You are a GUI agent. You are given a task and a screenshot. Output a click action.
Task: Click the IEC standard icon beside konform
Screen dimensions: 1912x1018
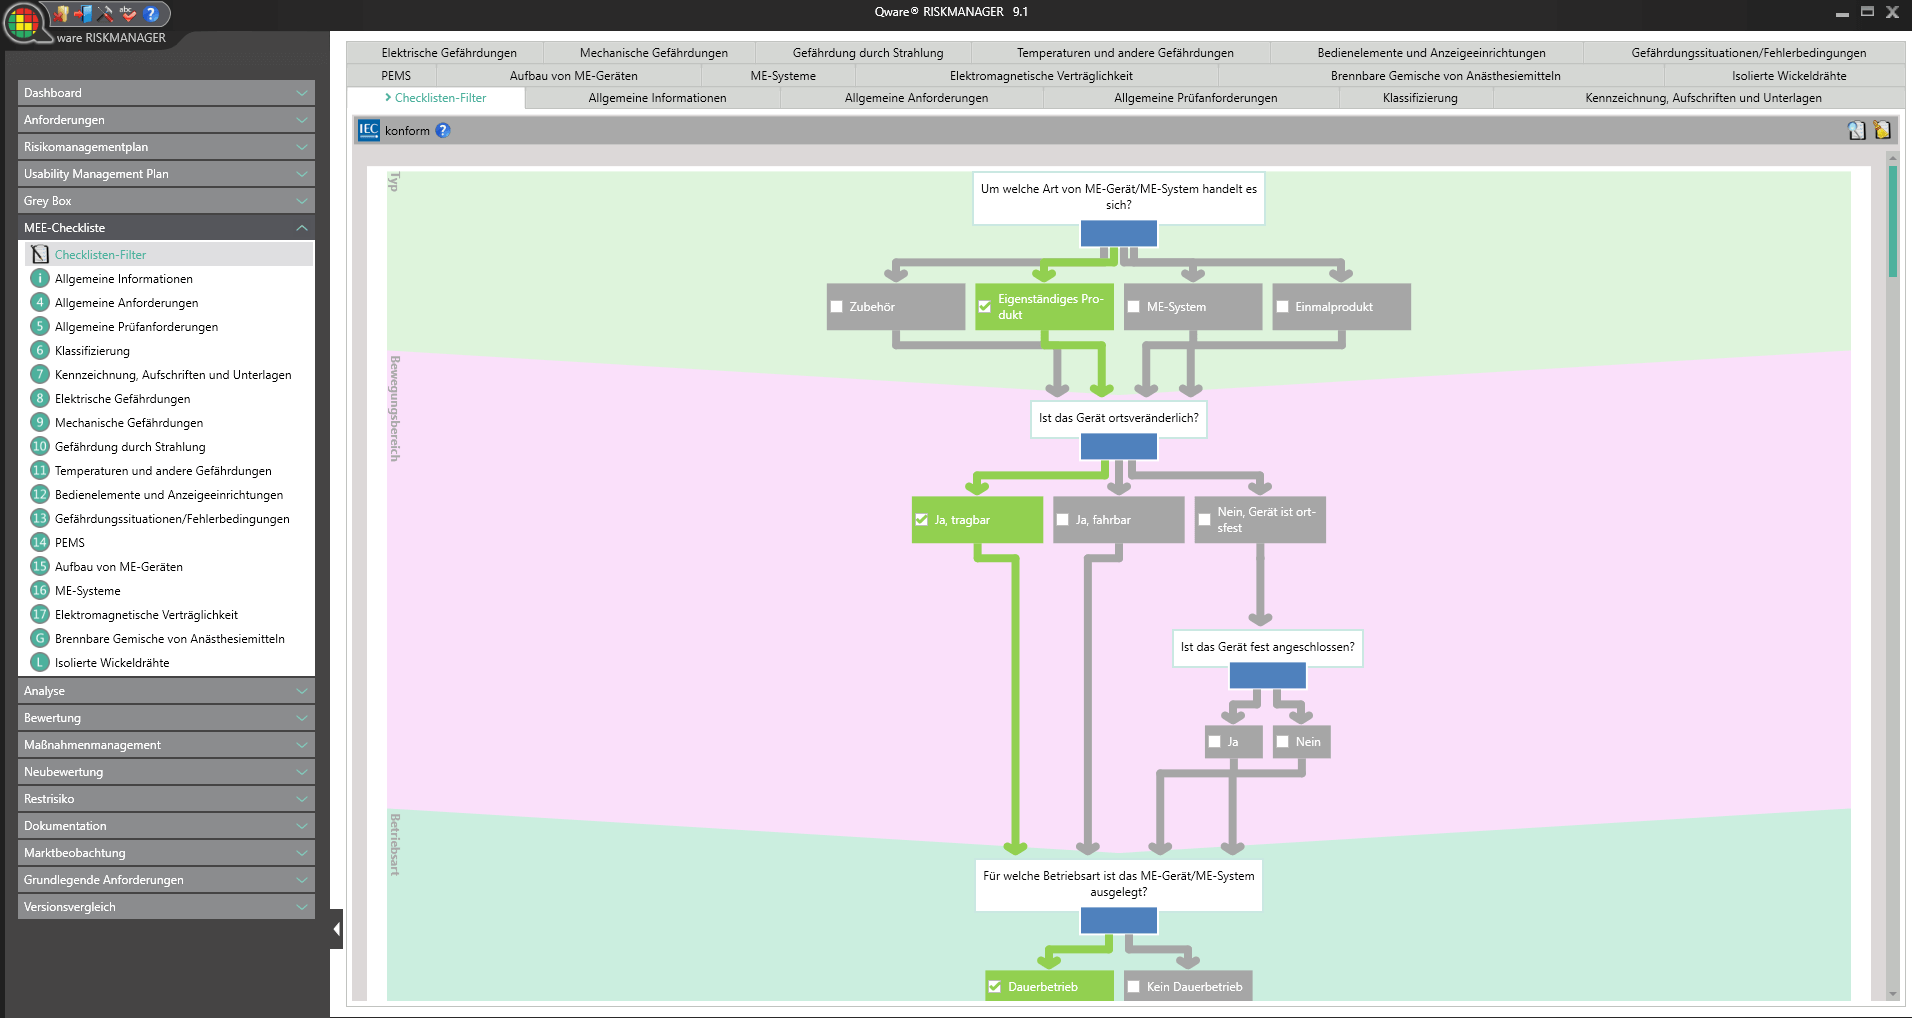(369, 130)
